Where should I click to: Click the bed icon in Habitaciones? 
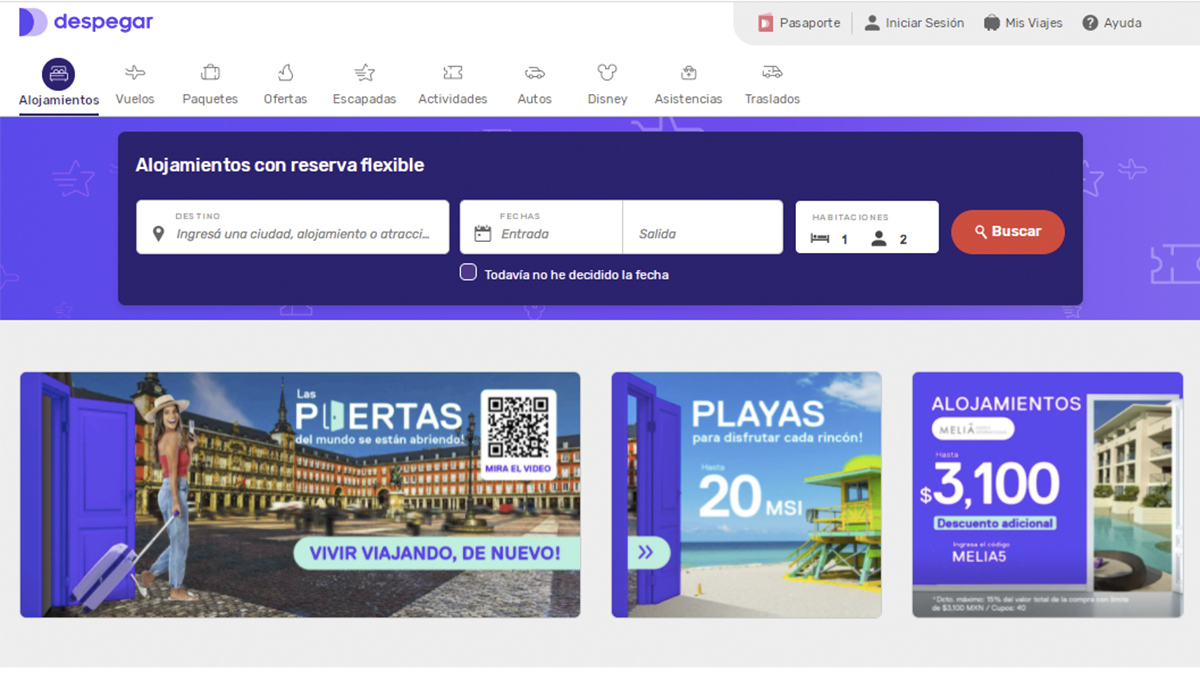(820, 239)
